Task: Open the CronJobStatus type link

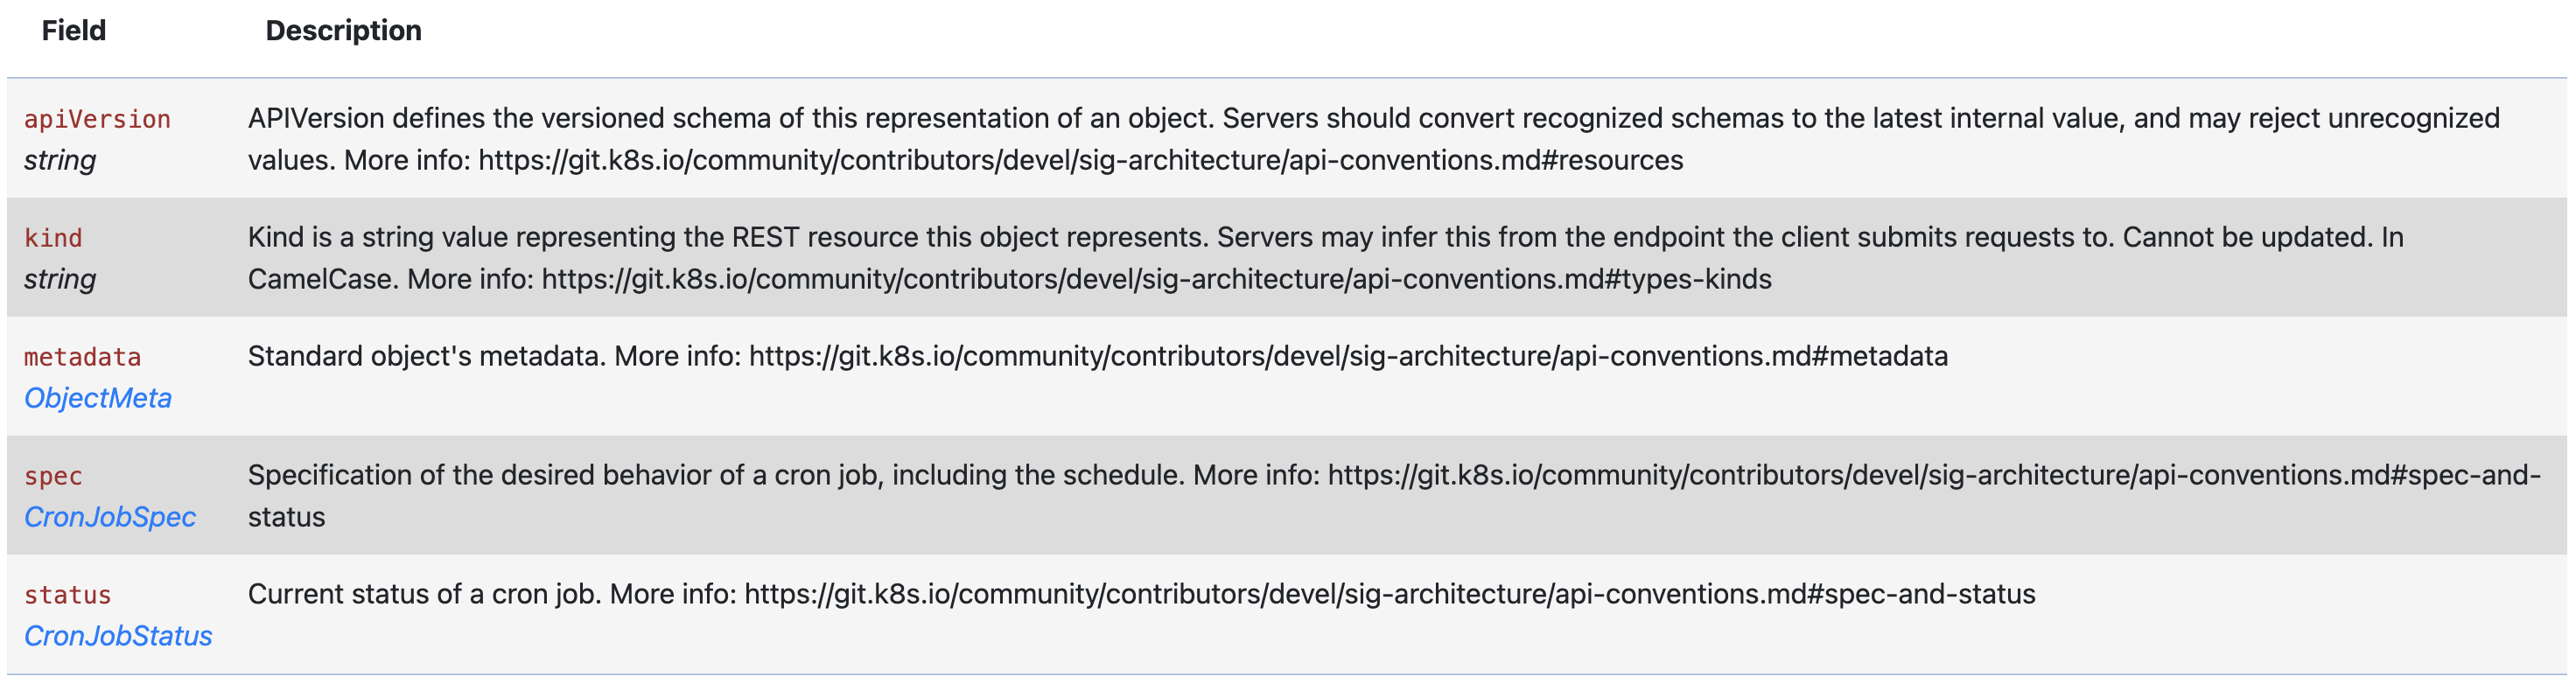Action: point(118,636)
